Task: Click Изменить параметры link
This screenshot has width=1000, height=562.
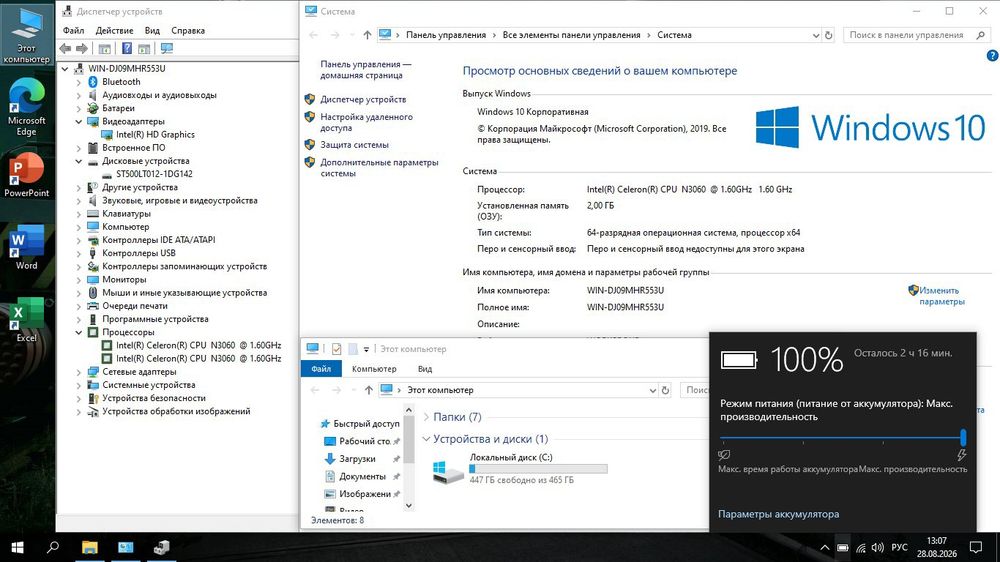Action: click(941, 296)
